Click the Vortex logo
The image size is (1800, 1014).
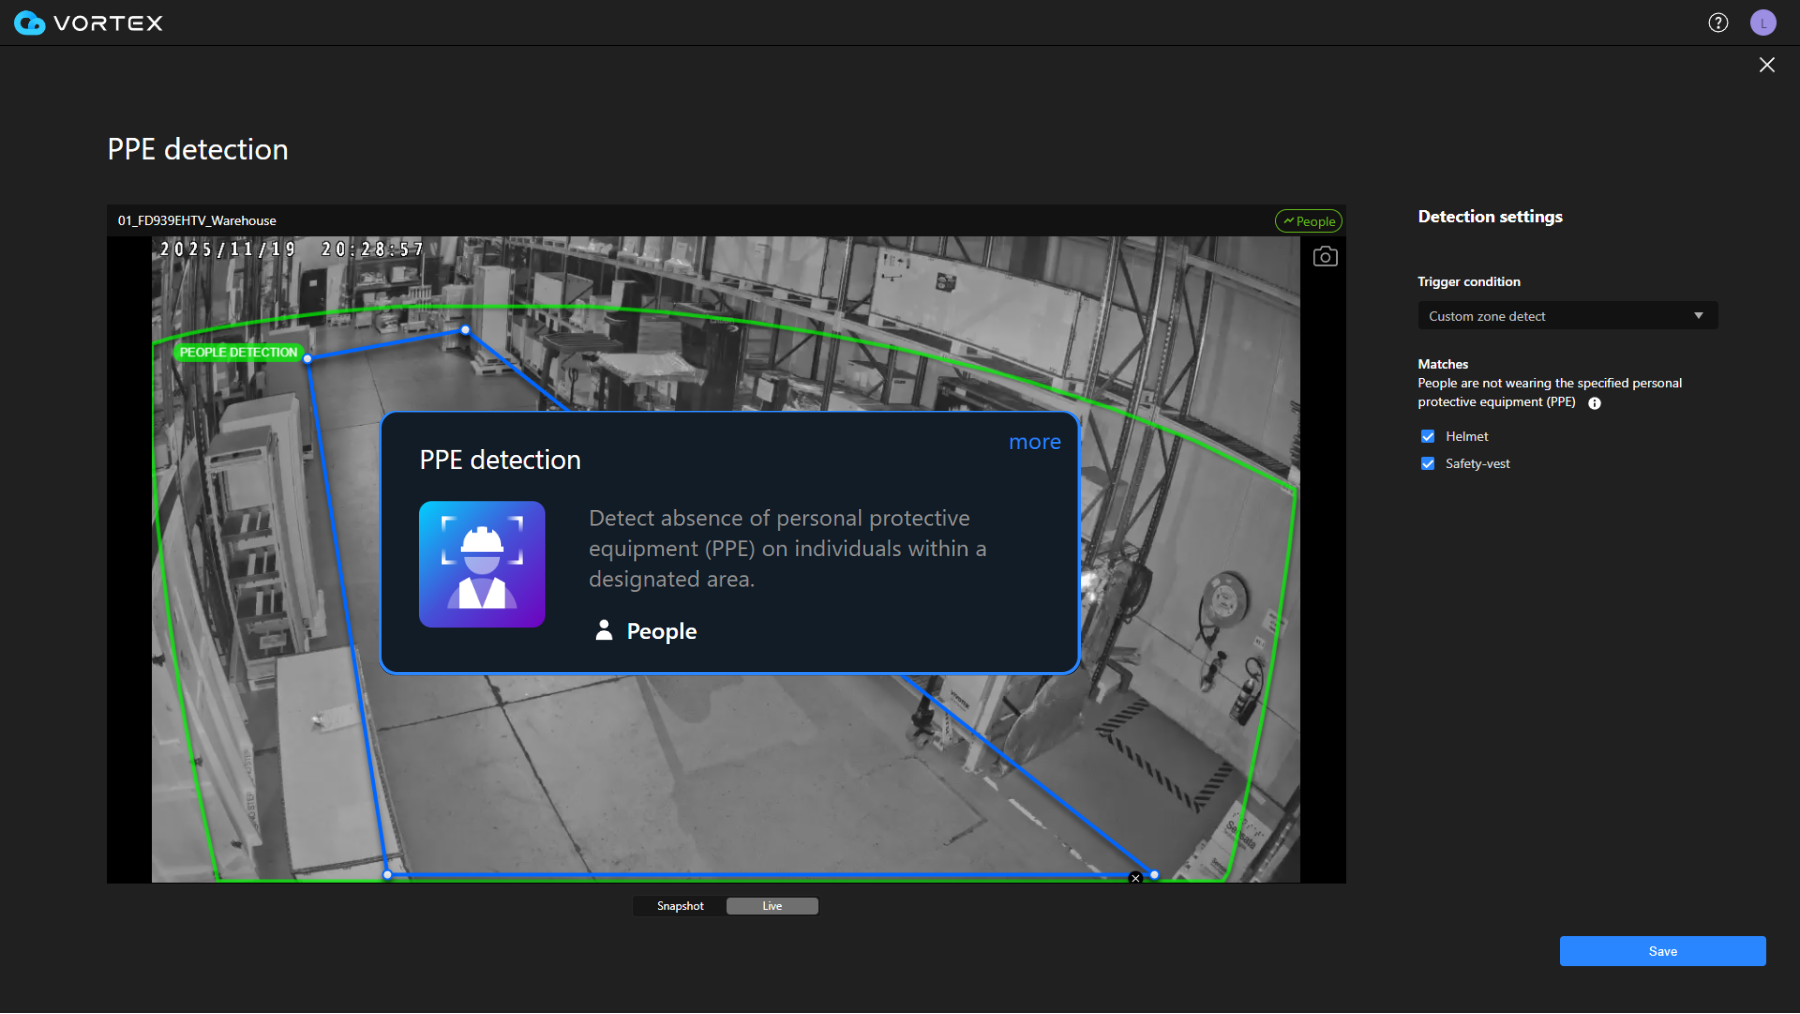tap(88, 23)
